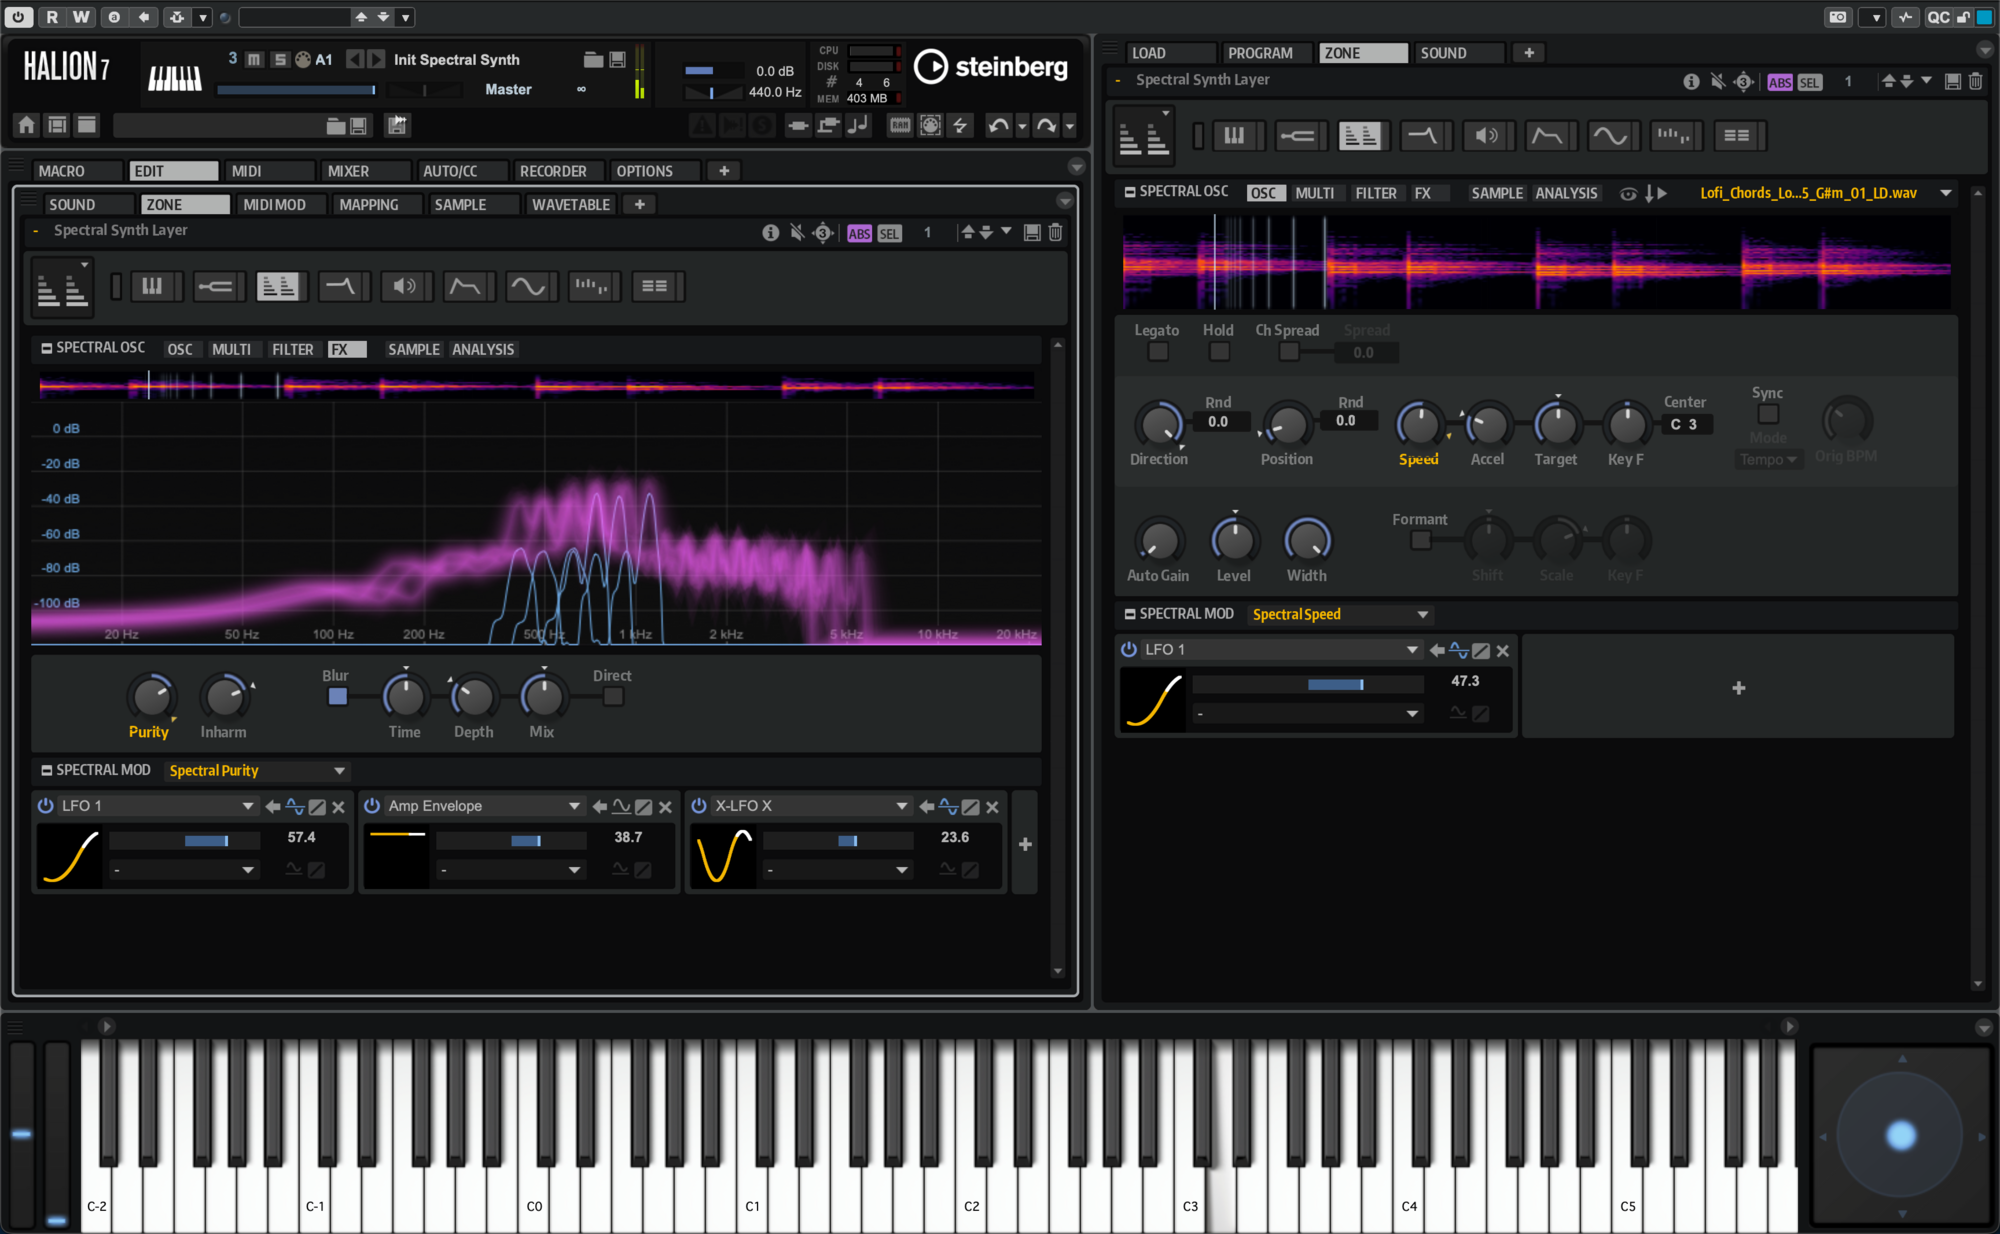The height and width of the screenshot is (1234, 2000).
Task: Add a new tab next to OPTIONS
Action: click(724, 172)
